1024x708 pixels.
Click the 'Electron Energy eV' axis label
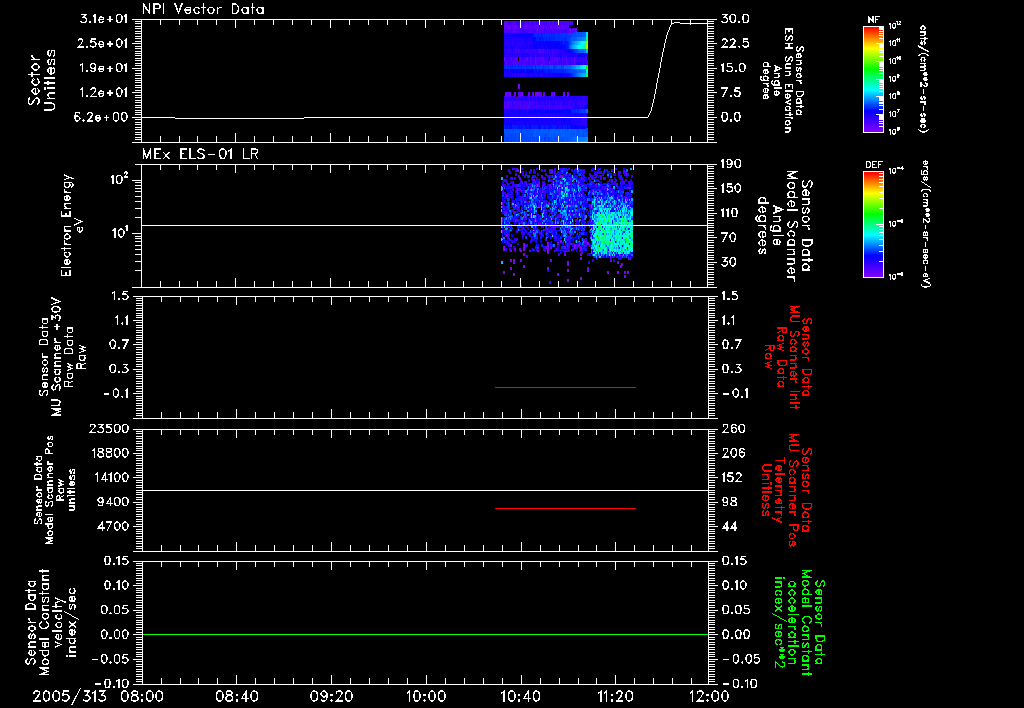[x=72, y=225]
